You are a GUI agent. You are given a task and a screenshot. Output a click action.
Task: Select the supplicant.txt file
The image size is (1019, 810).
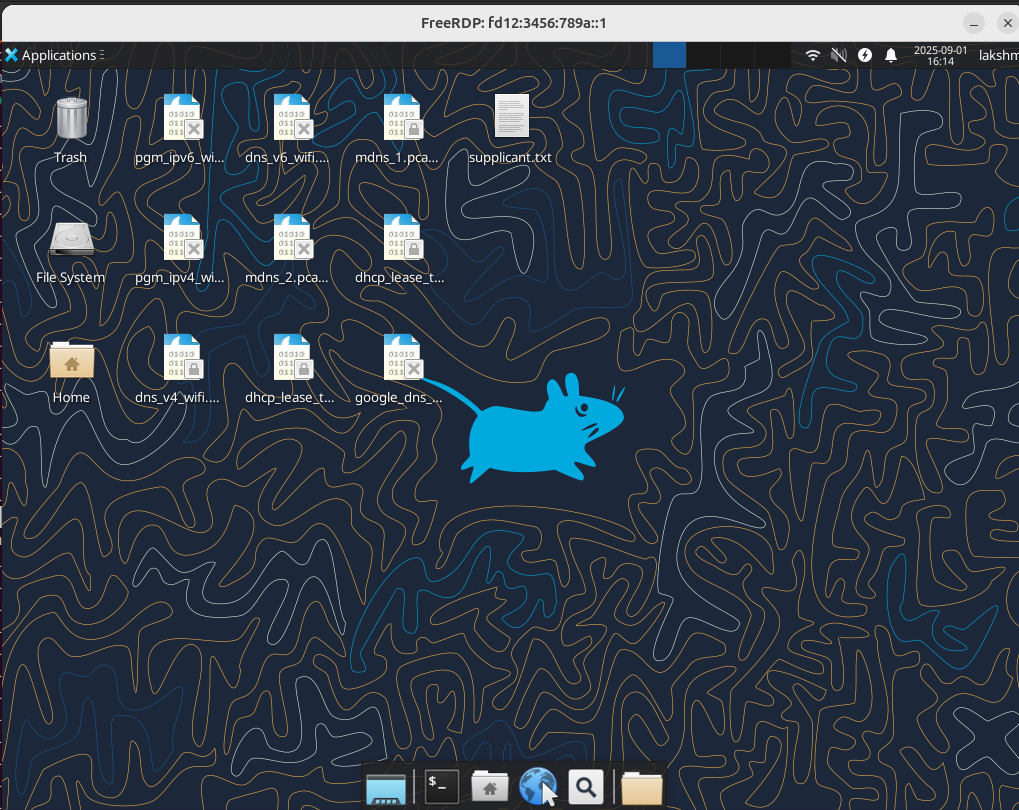point(511,118)
